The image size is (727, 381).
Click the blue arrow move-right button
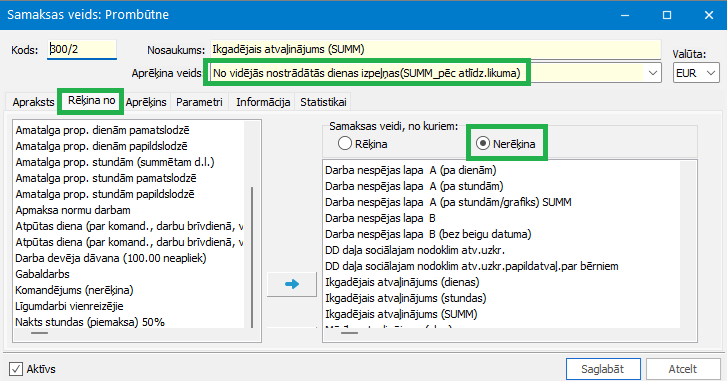tap(292, 284)
